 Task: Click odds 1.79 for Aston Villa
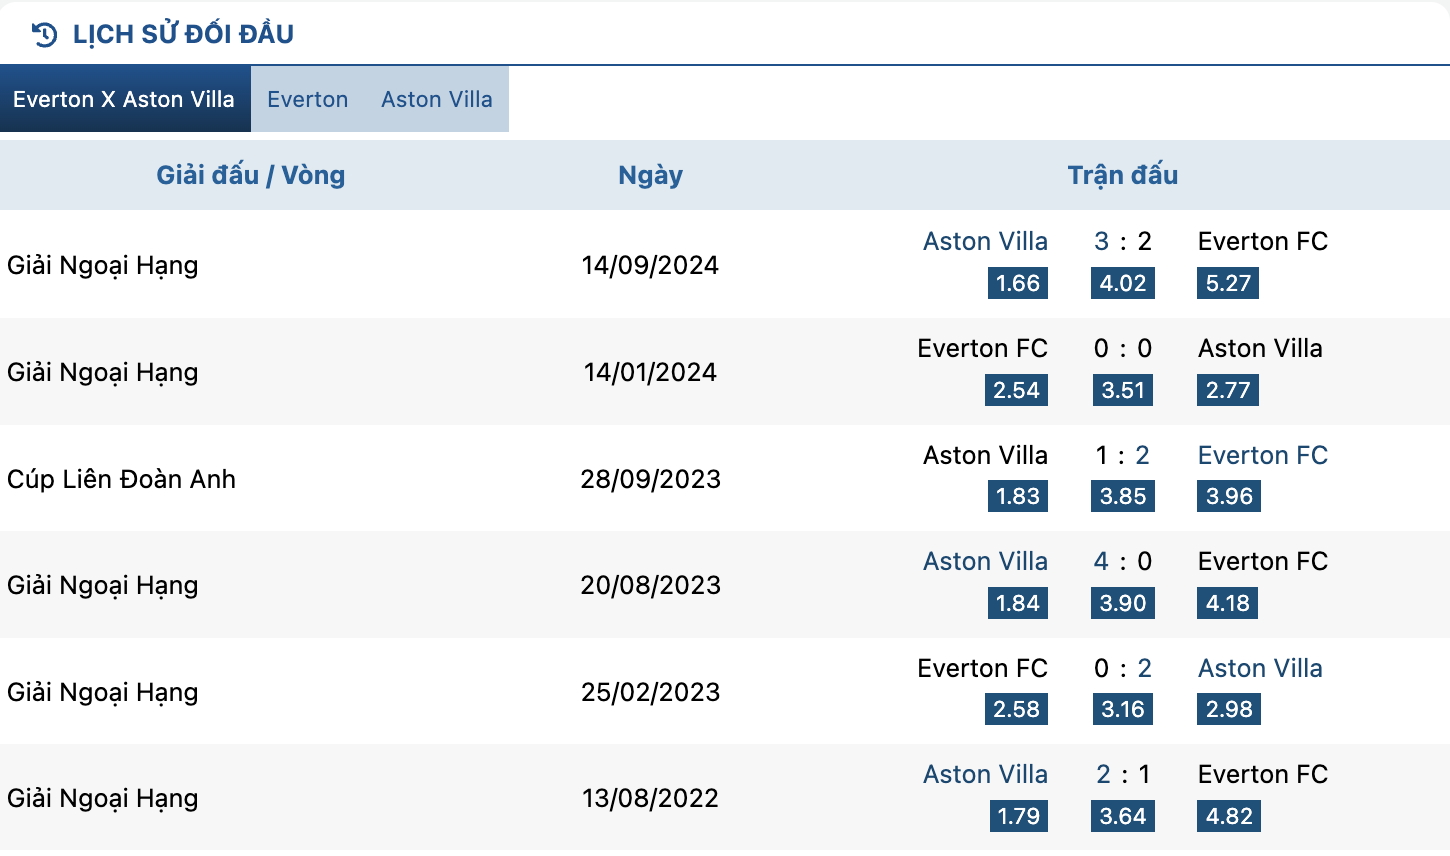click(1018, 816)
